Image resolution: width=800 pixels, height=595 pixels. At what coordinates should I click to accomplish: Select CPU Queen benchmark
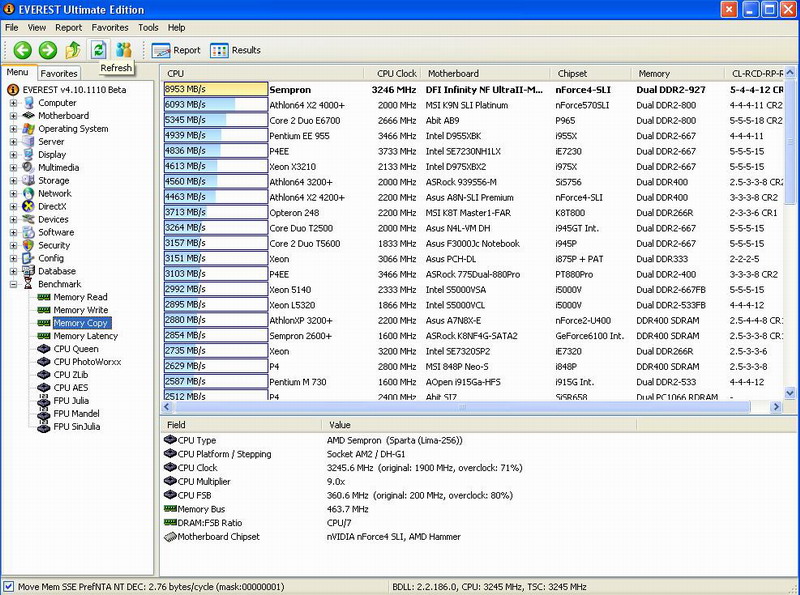click(75, 349)
